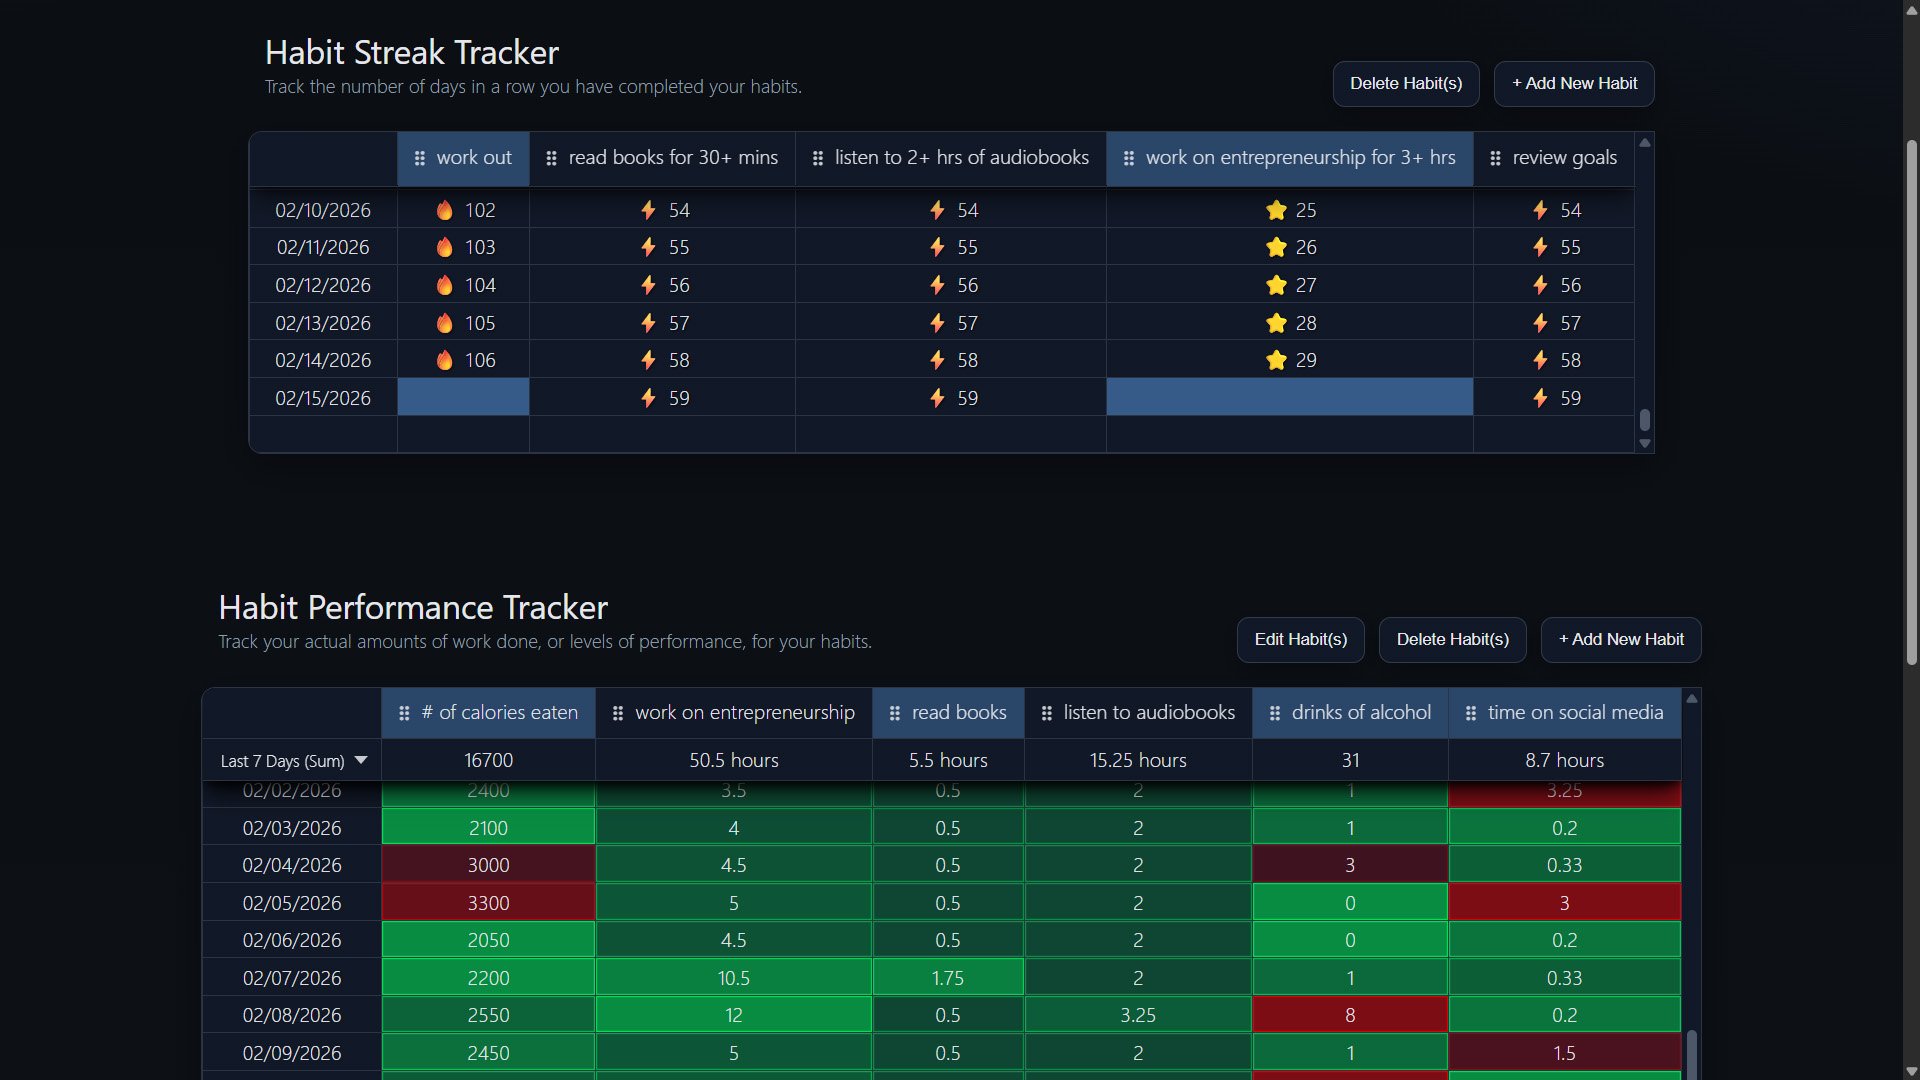Click the Edit Habit(s) button

(x=1300, y=639)
